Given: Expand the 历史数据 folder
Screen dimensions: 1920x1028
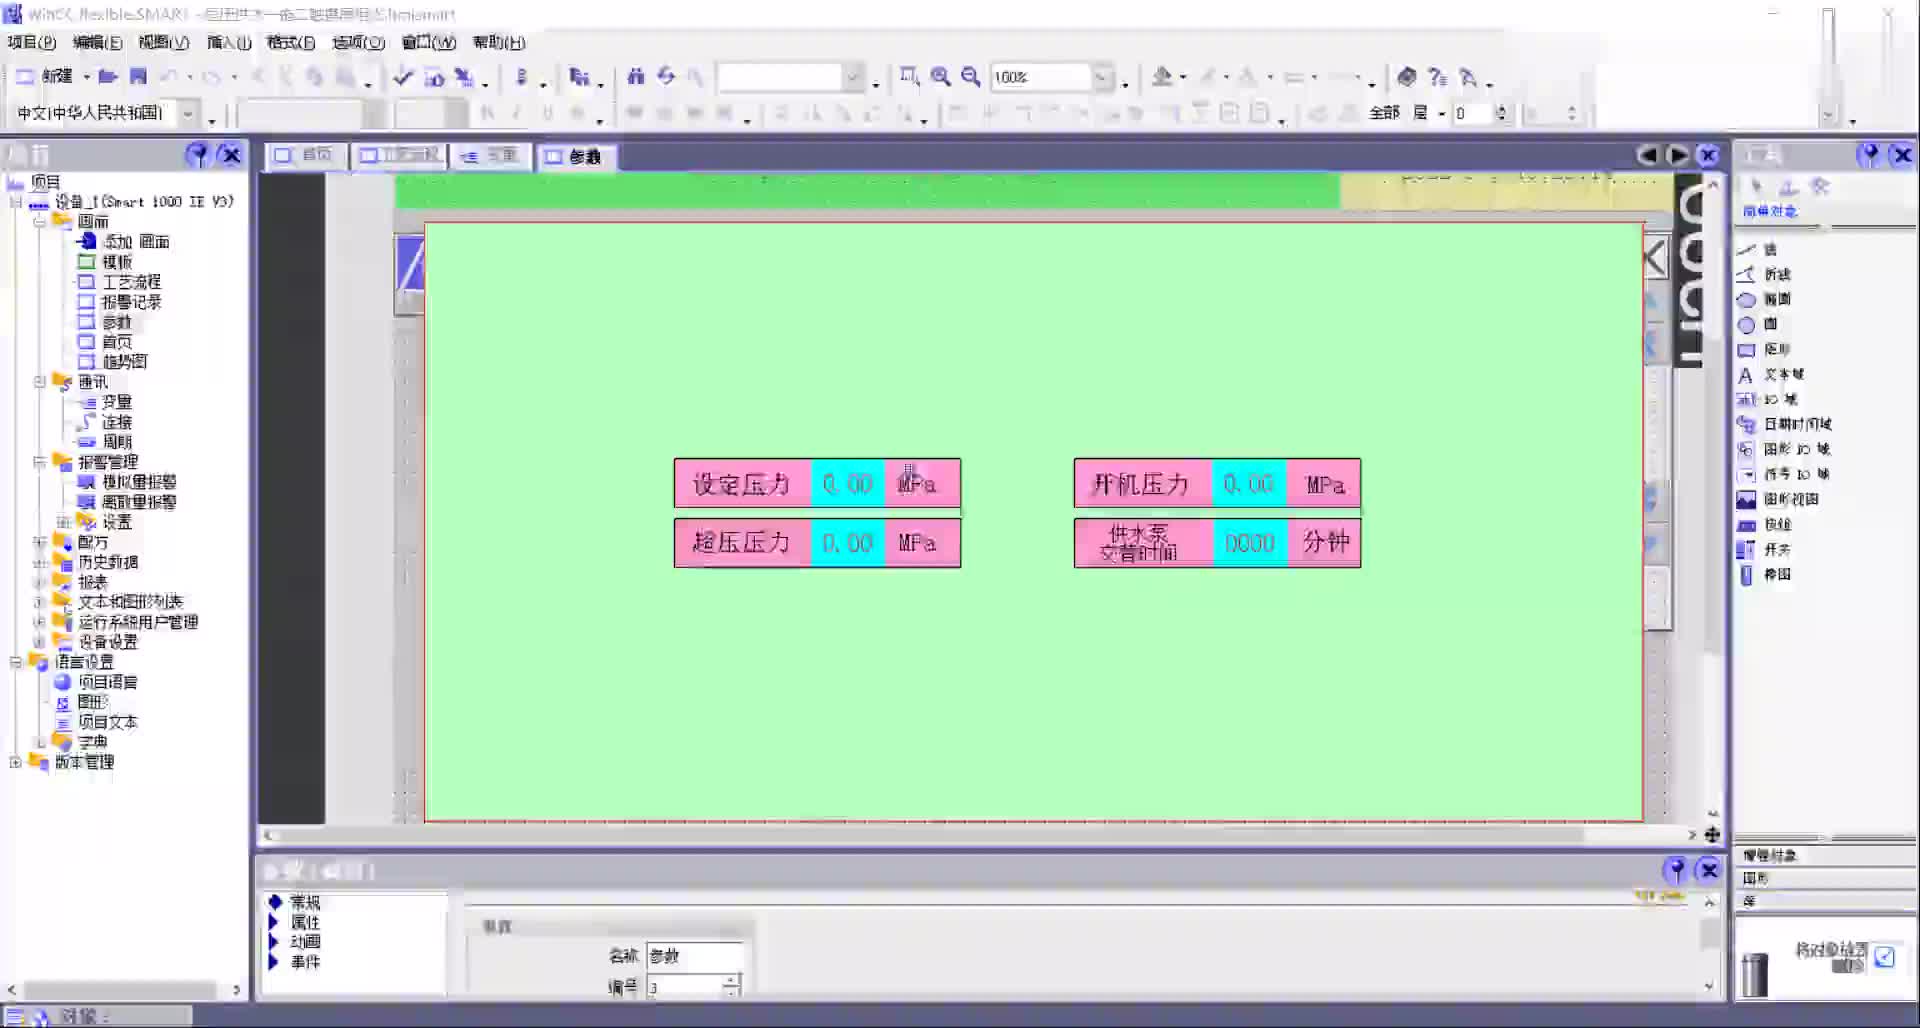Looking at the screenshot, I should coord(40,561).
